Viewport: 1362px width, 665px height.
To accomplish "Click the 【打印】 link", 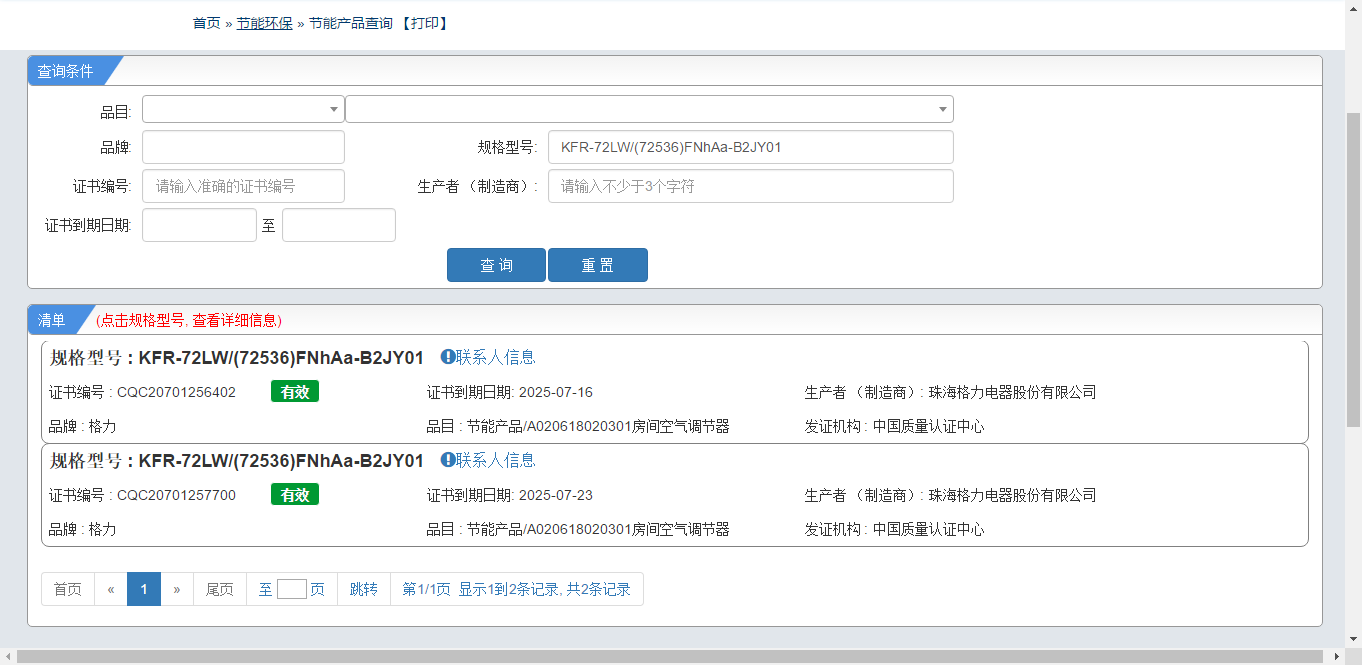I will pos(424,23).
